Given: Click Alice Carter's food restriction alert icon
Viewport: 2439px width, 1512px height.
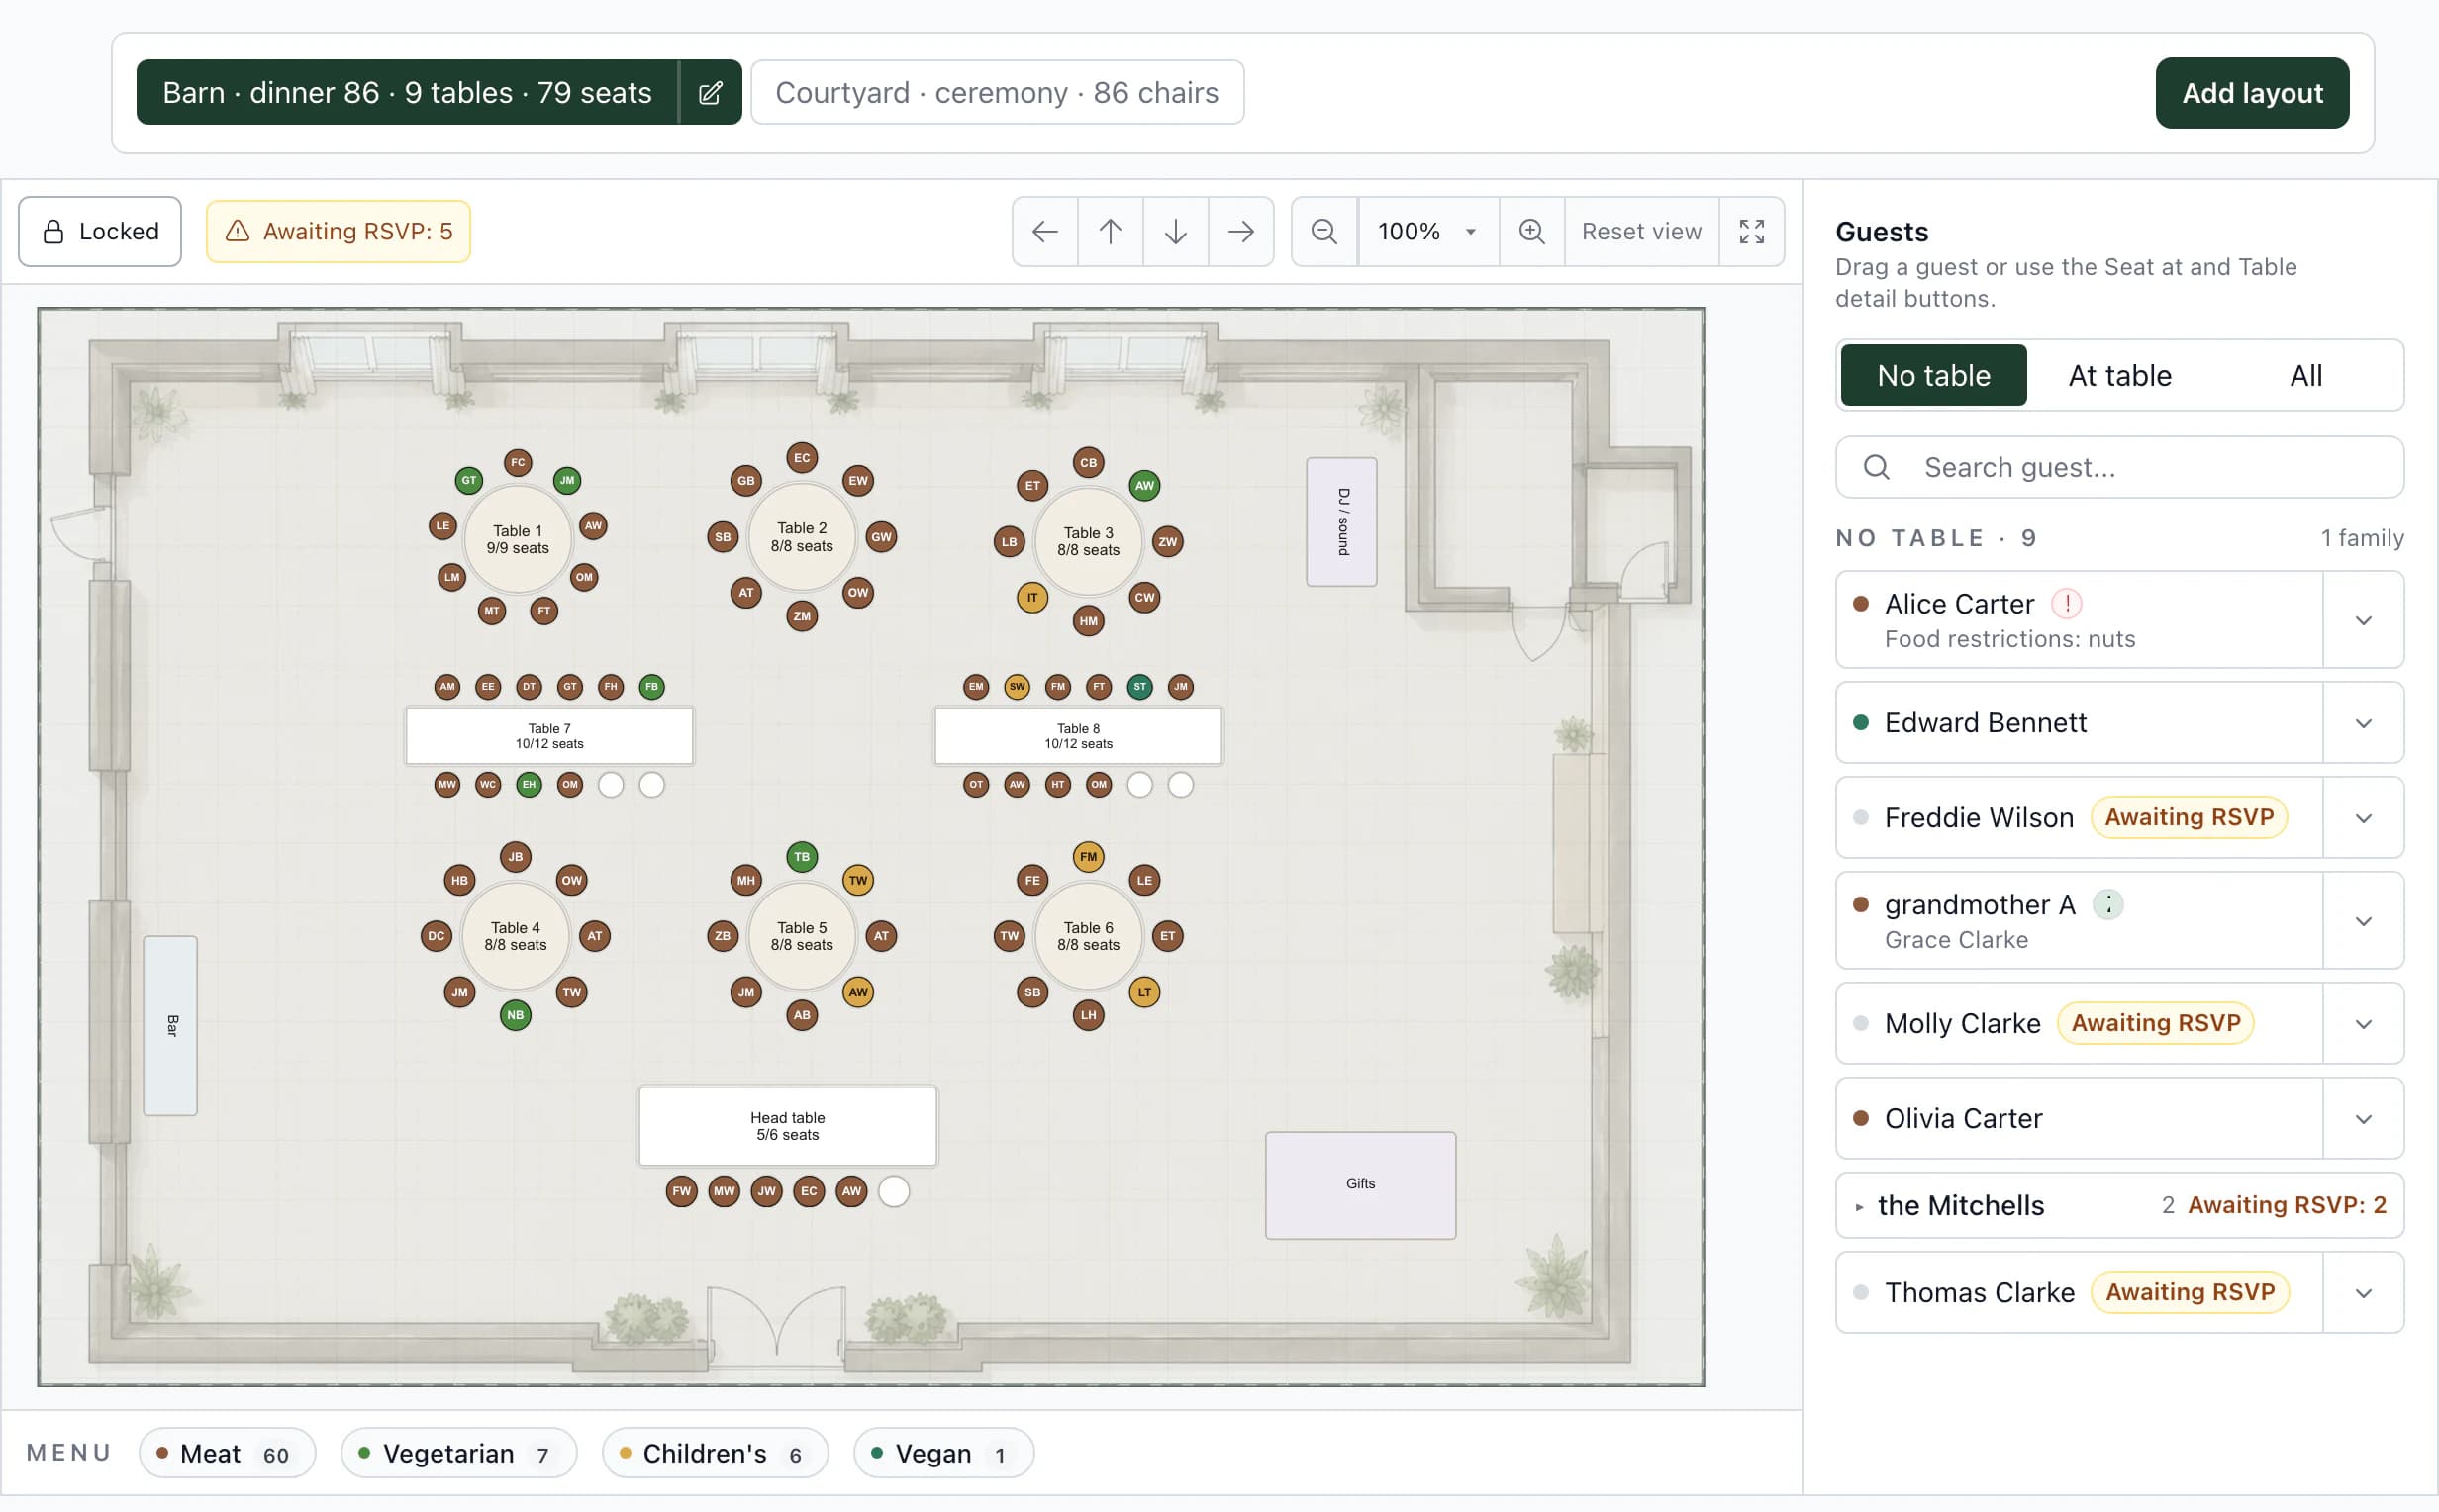Looking at the screenshot, I should 2066,604.
